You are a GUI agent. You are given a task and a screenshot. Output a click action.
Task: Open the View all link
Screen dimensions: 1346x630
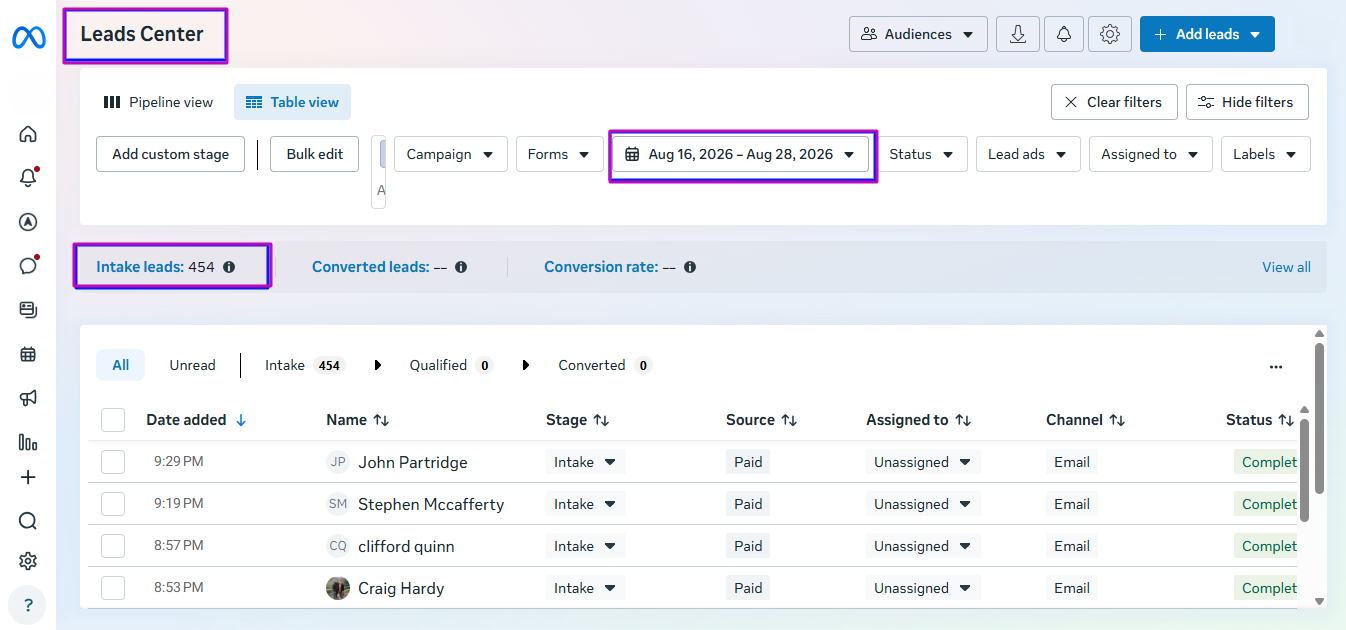click(x=1286, y=267)
